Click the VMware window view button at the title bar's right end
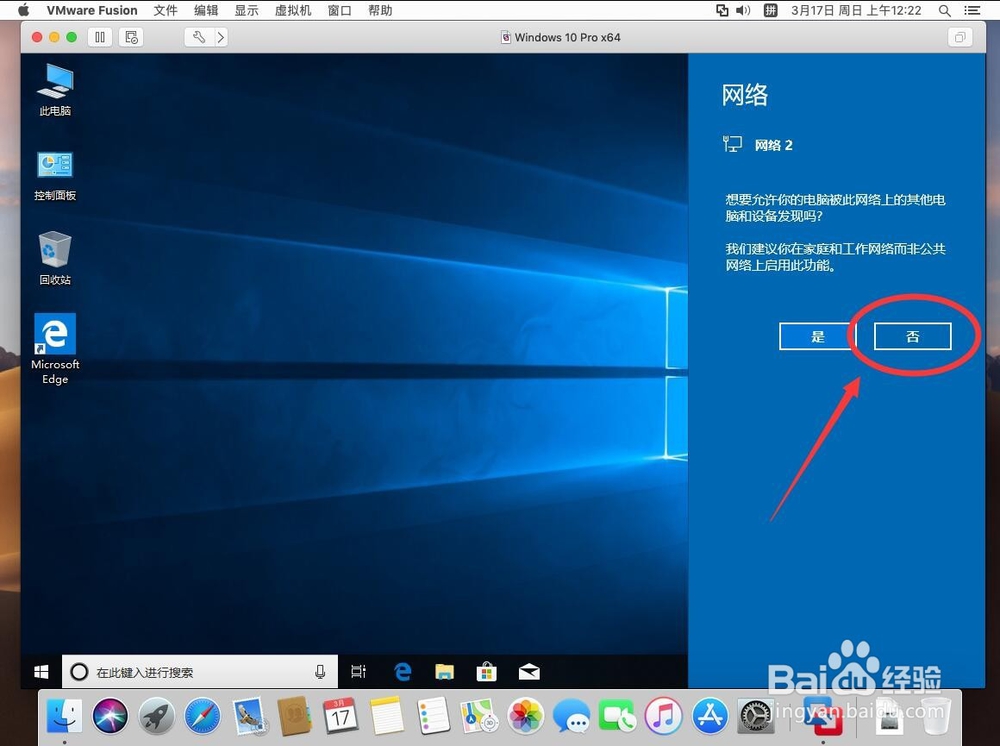The width and height of the screenshot is (1000, 746). tap(959, 37)
